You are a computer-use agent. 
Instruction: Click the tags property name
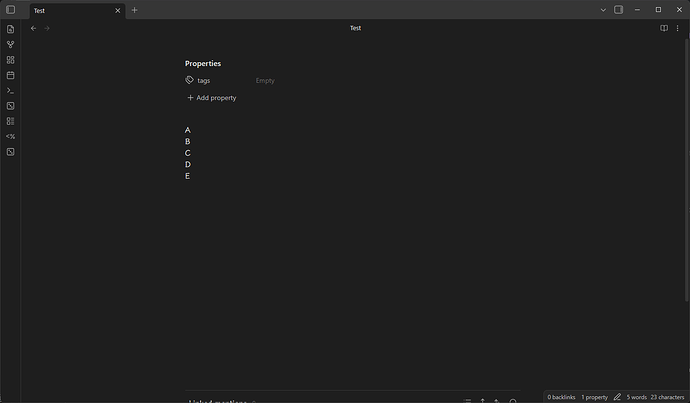204,81
